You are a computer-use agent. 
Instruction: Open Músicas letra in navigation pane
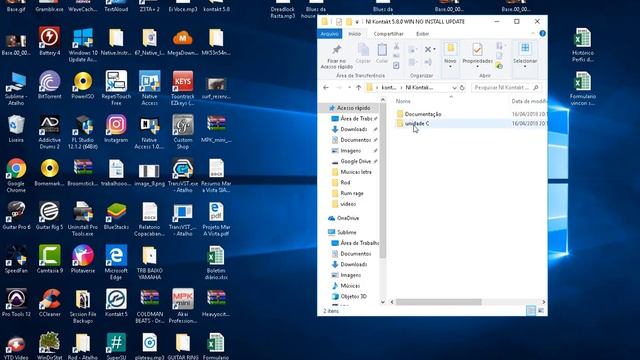pos(351,172)
